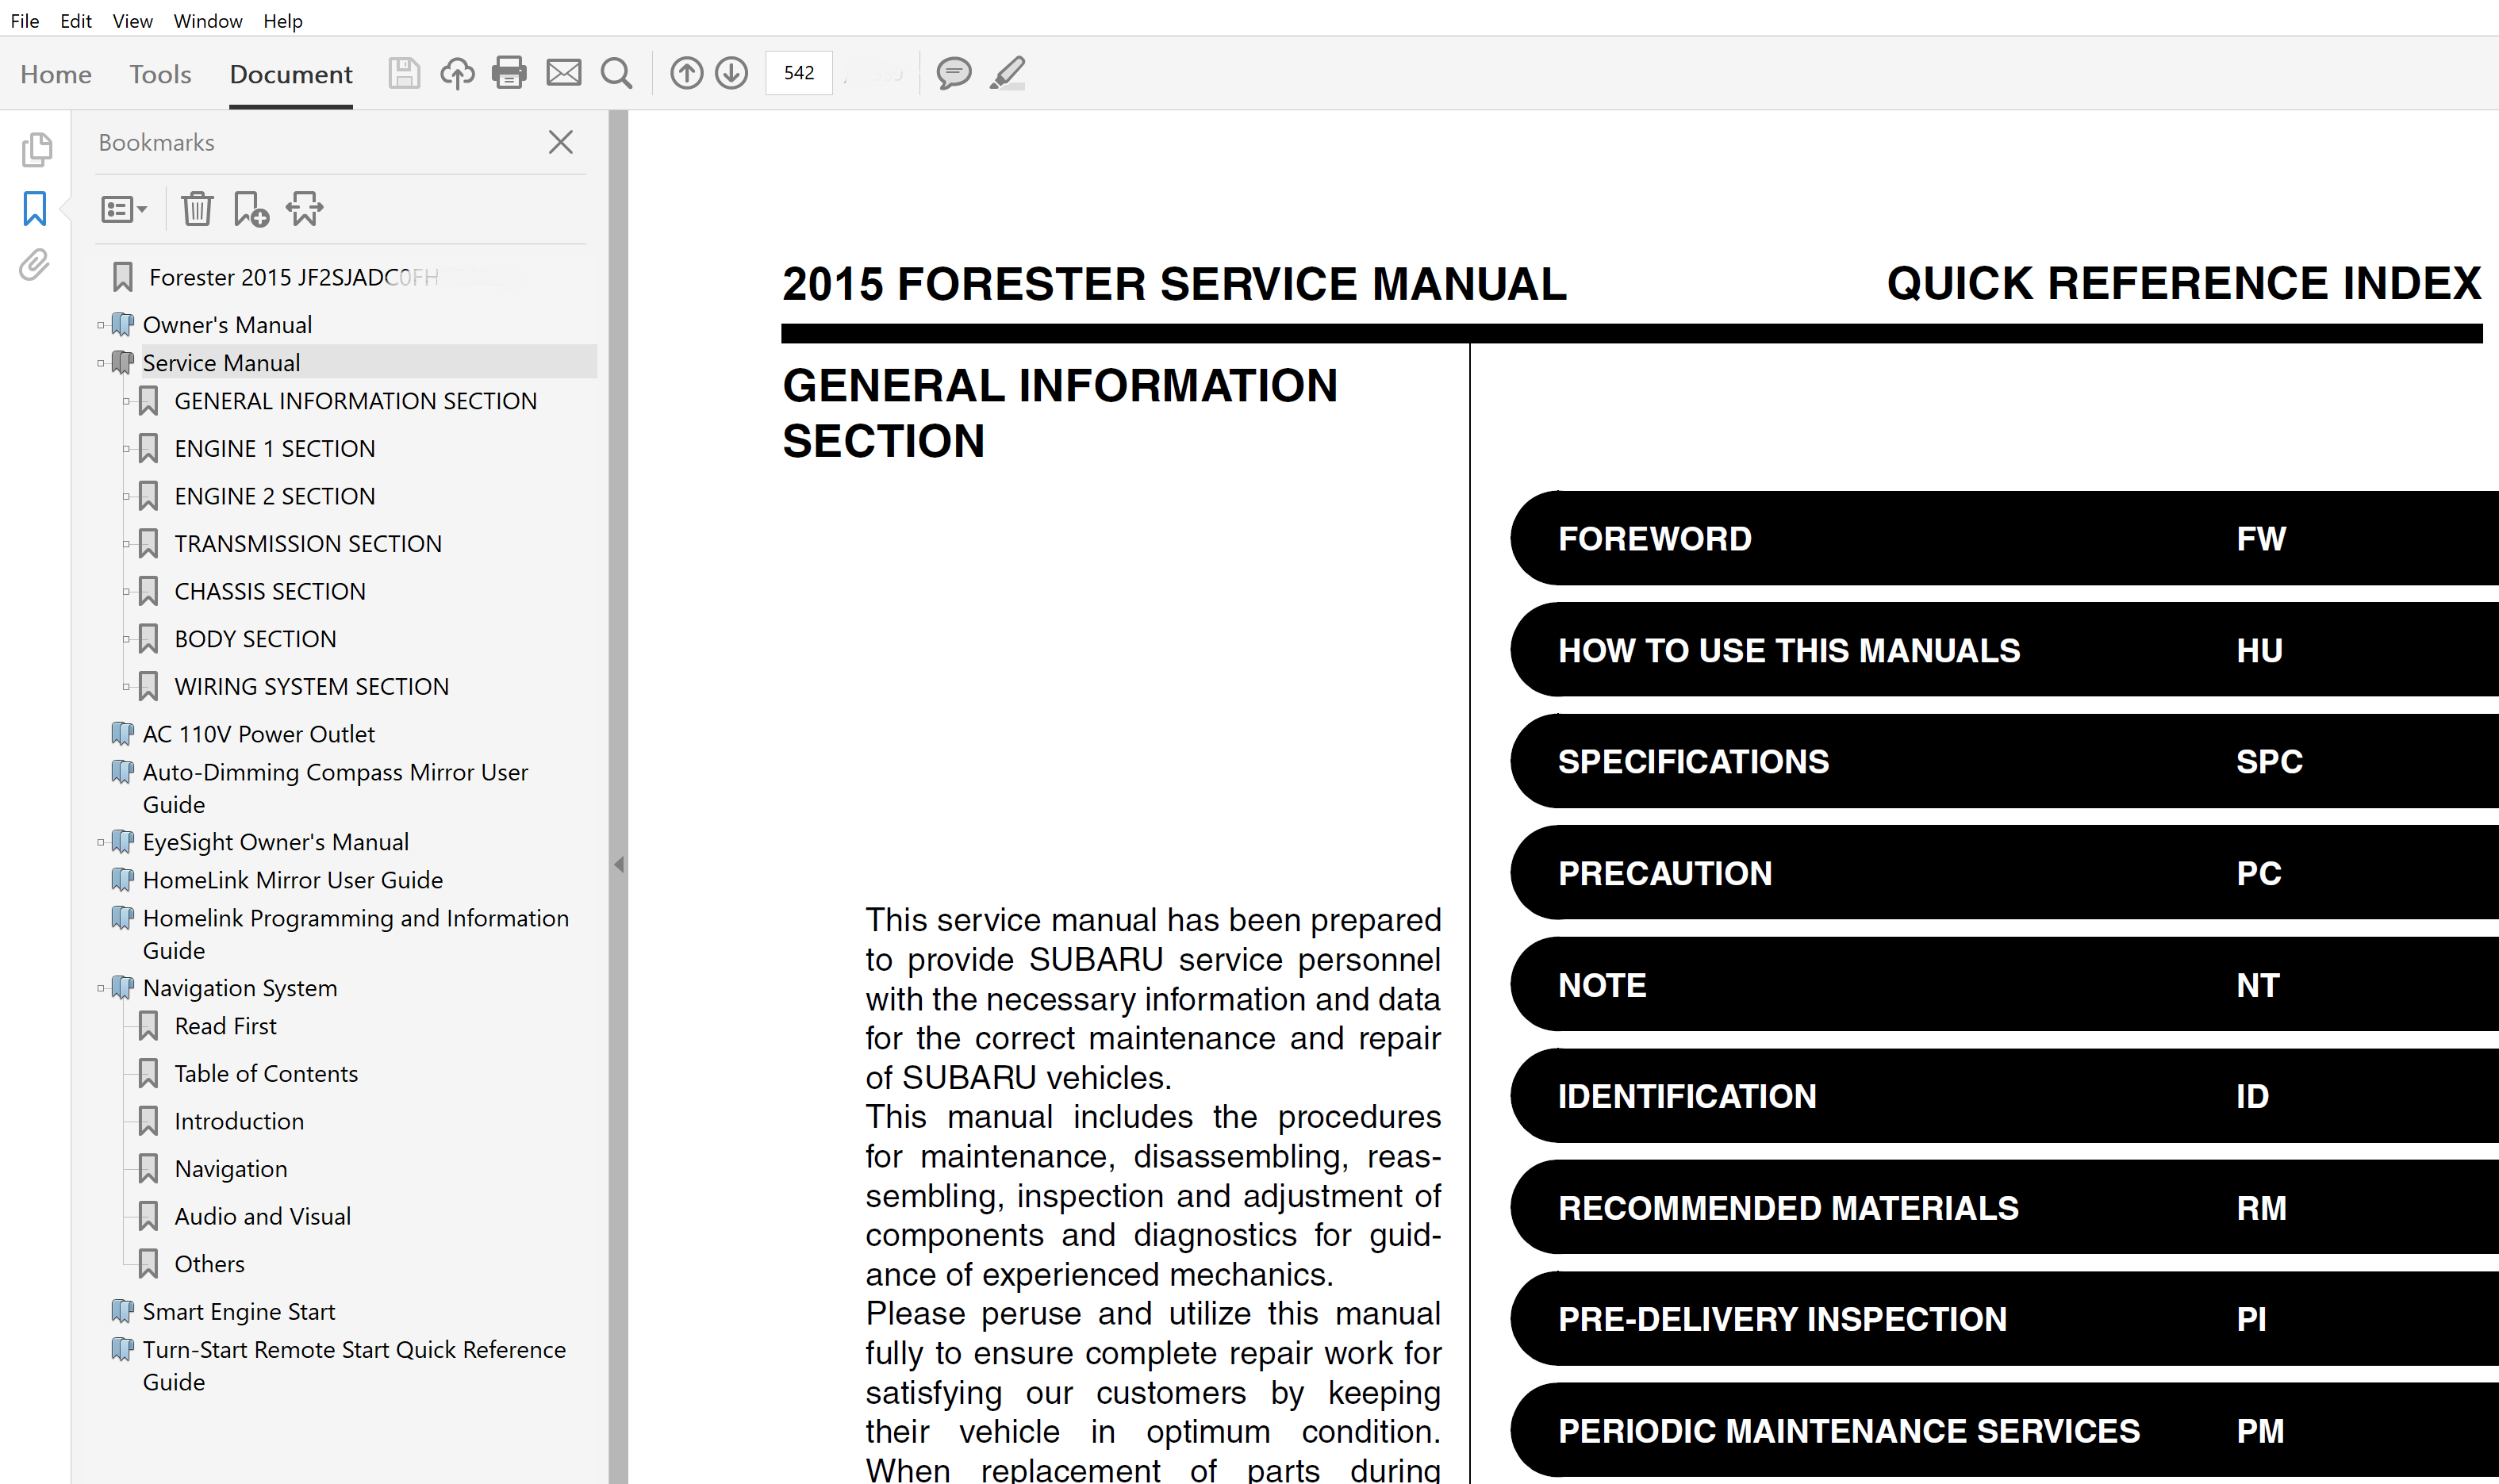Open the Attachments paperclip panel
This screenshot has height=1484, width=2499.
click(35, 265)
